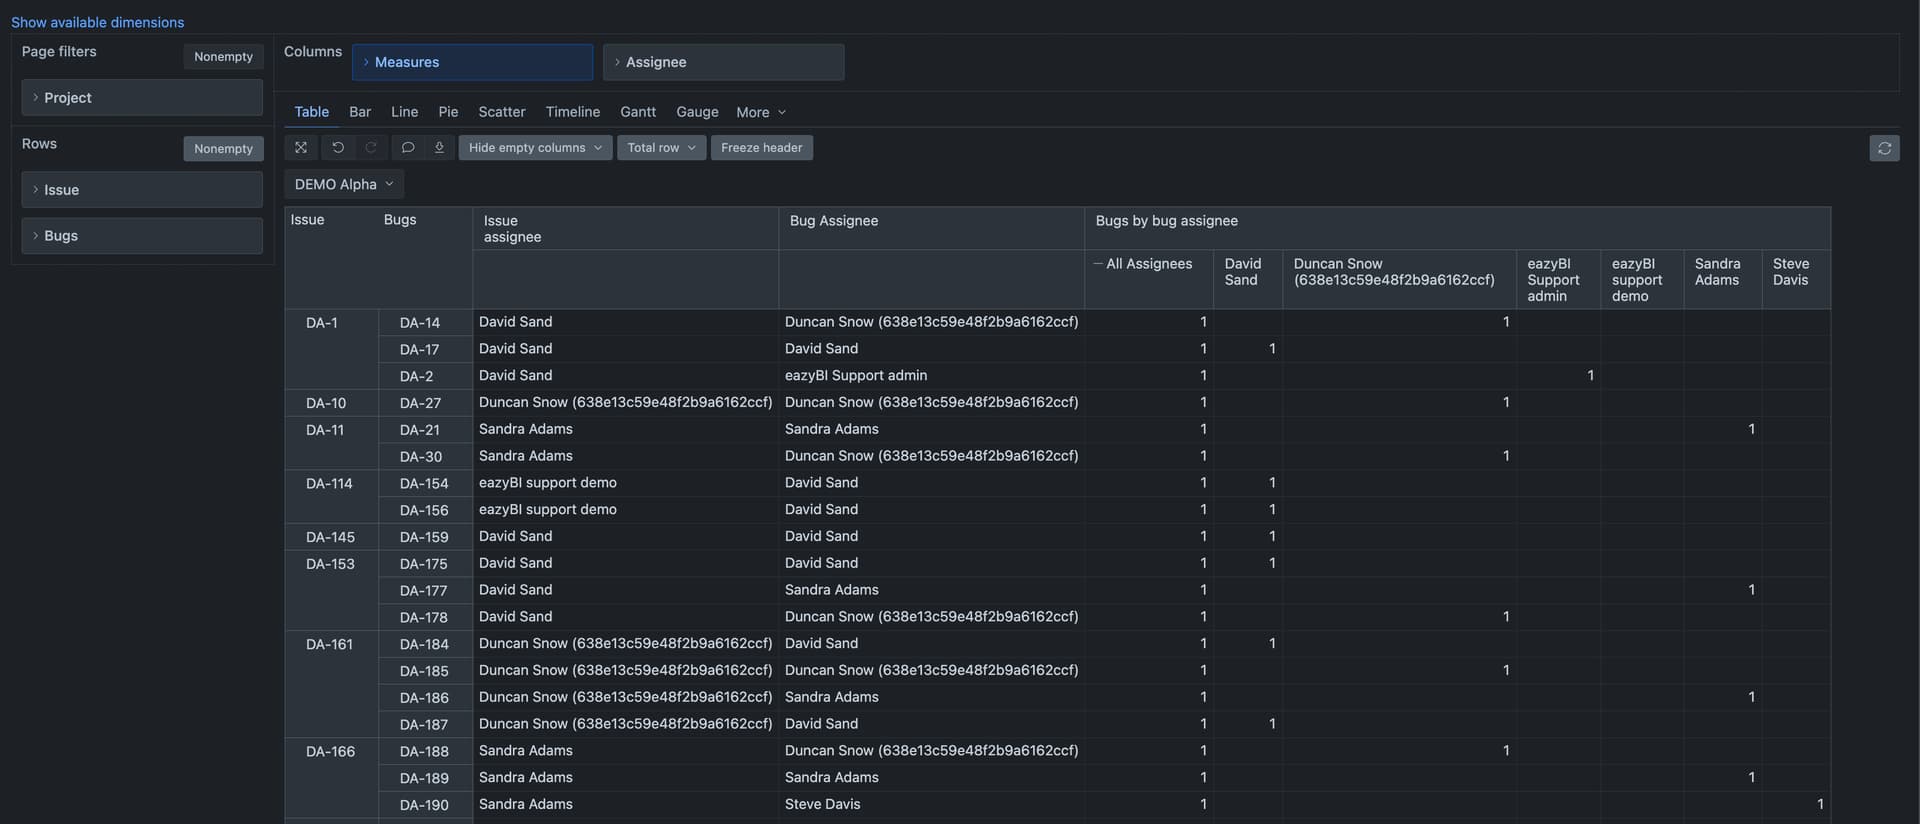Switch to the Bar chart tab
This screenshot has width=1920, height=824.
point(360,112)
